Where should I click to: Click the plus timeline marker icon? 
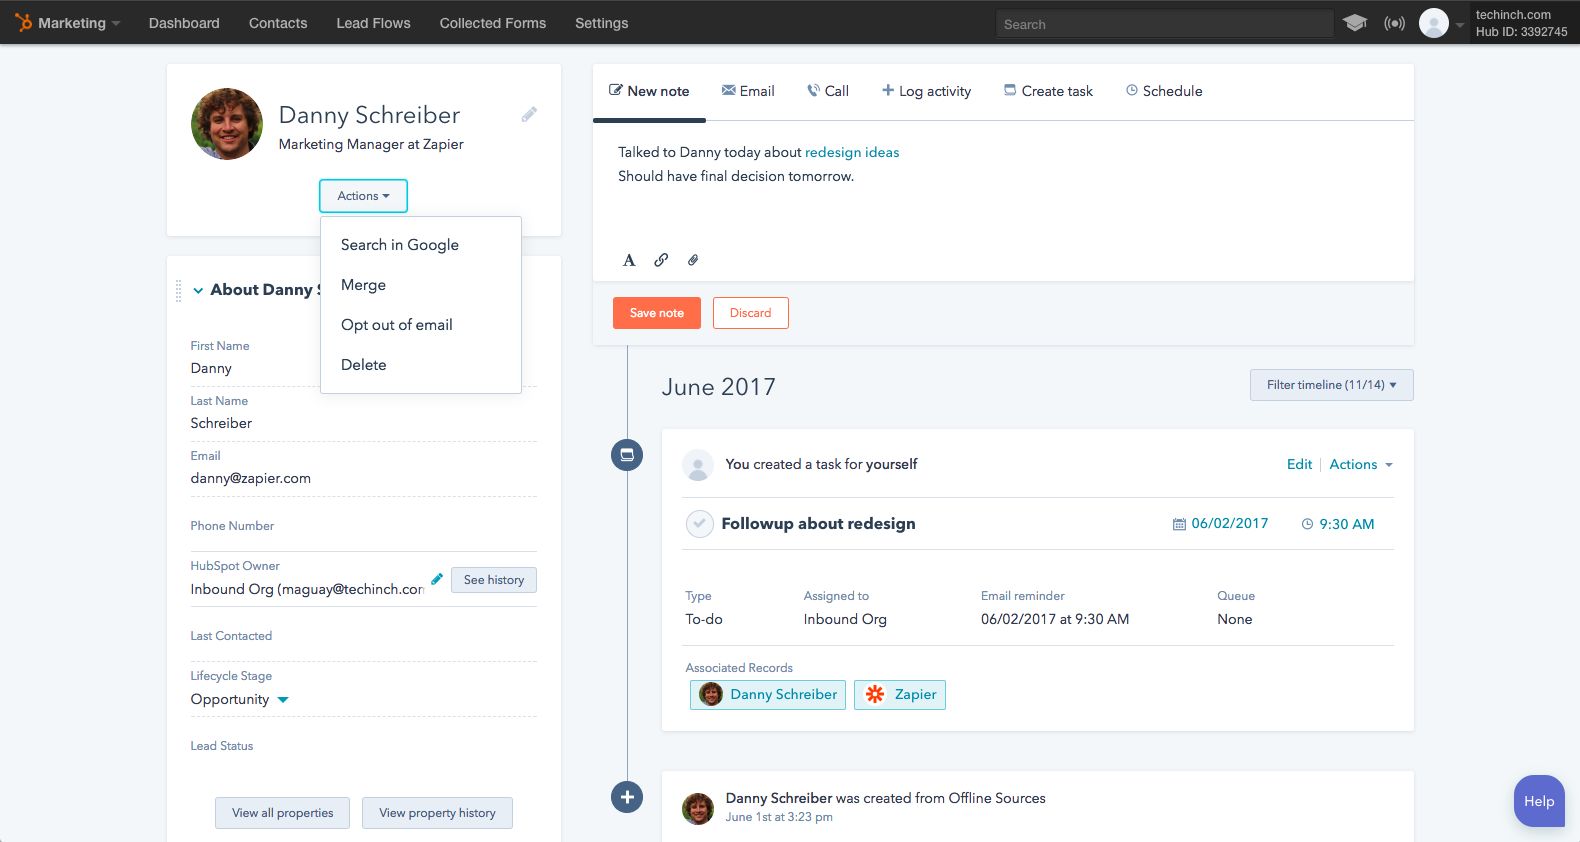627,797
